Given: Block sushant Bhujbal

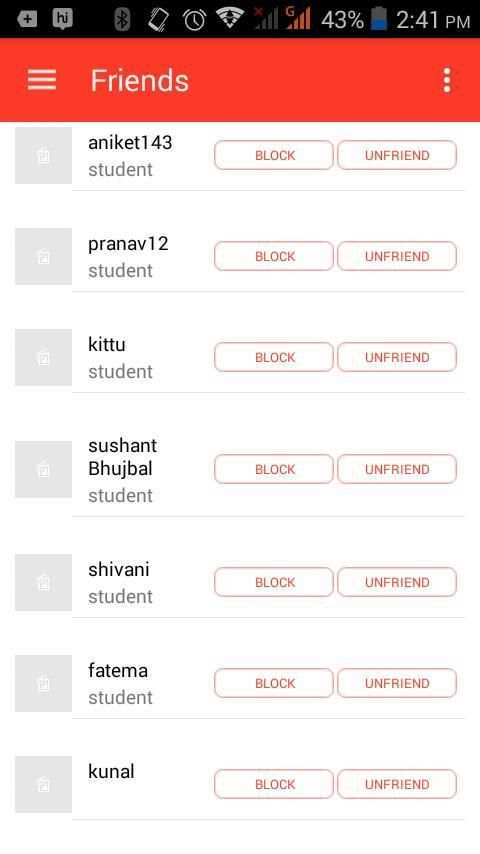Looking at the screenshot, I should click(274, 469).
